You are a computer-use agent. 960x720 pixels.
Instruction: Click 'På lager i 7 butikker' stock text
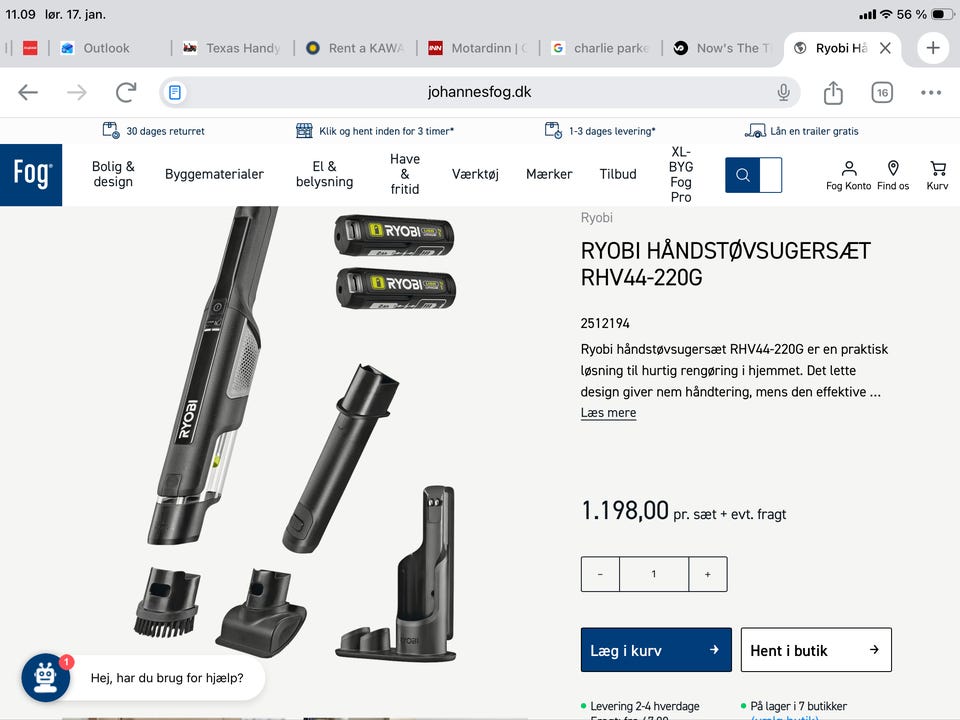pos(798,706)
